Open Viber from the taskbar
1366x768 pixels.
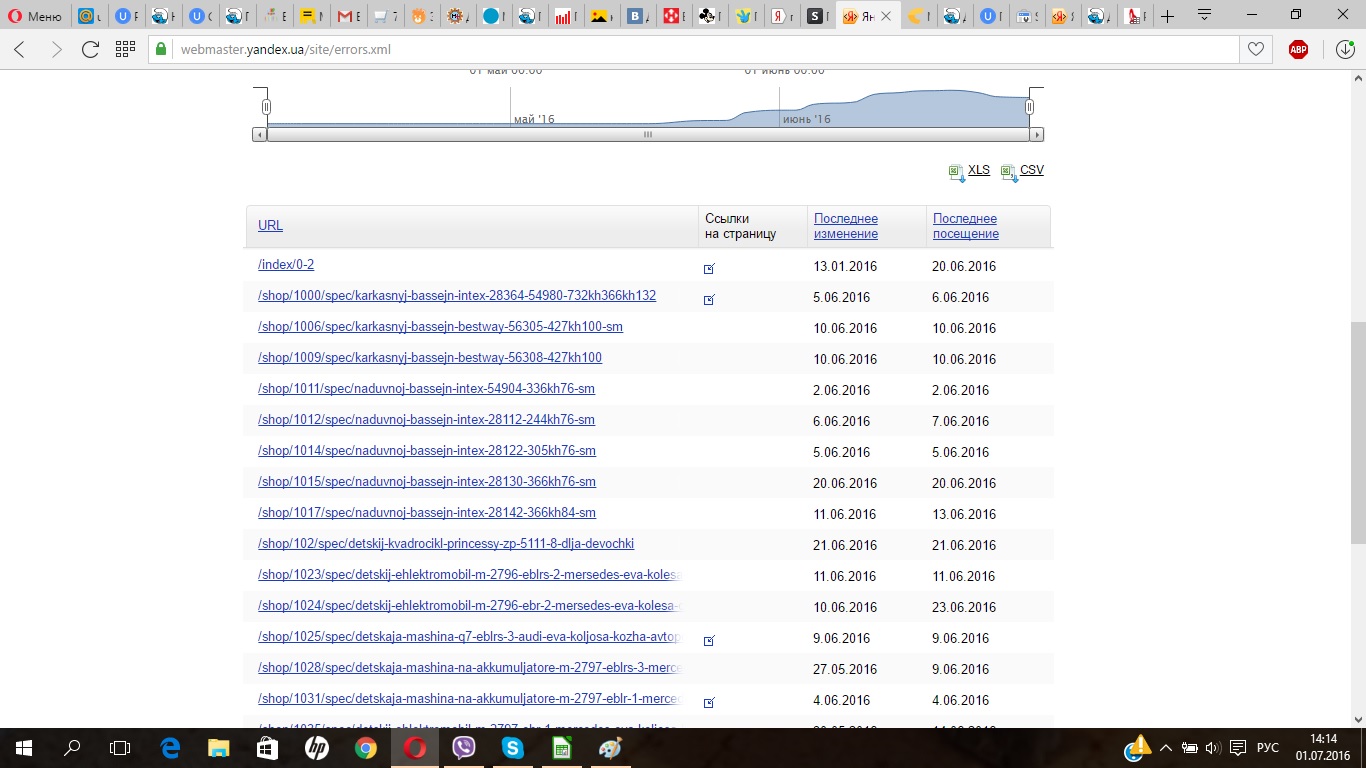(x=464, y=748)
